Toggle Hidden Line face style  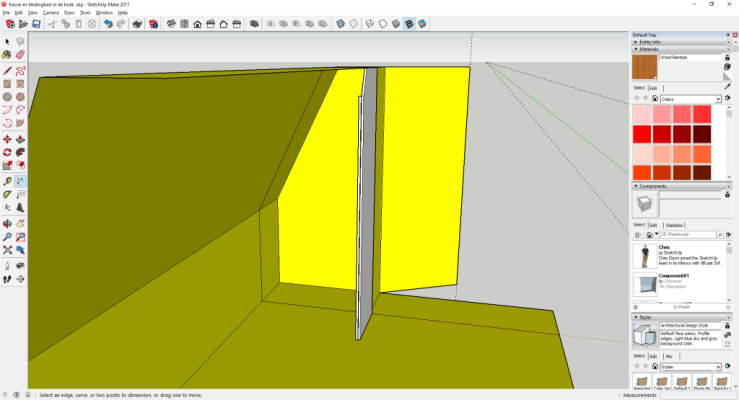coord(383,24)
